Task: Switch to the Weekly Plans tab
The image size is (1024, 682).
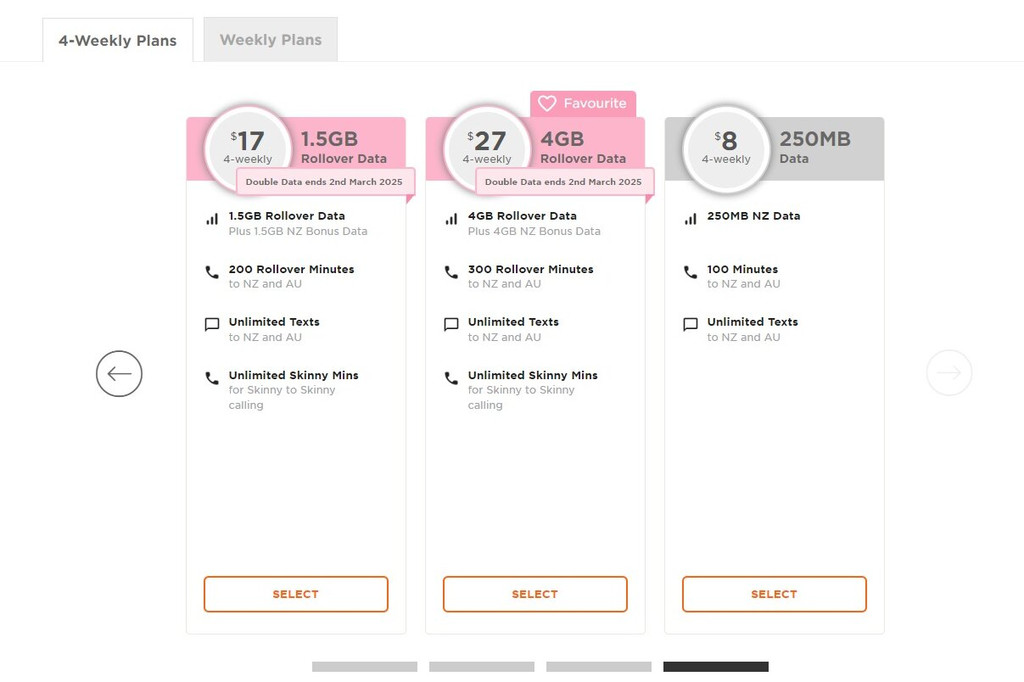Action: pos(270,40)
